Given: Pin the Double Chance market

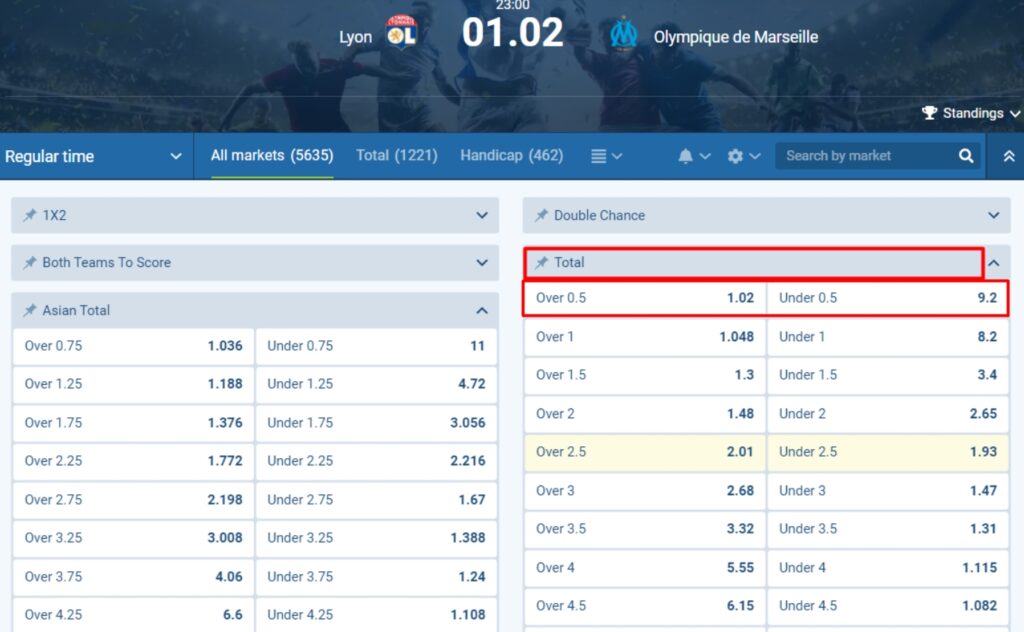Looking at the screenshot, I should click(541, 215).
